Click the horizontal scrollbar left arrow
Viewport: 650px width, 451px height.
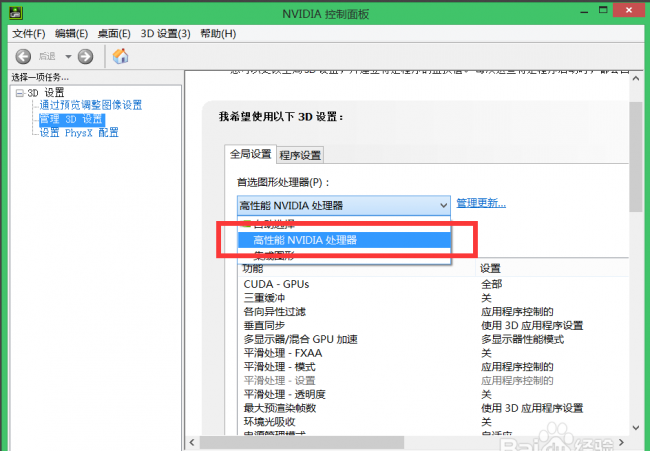coord(192,442)
